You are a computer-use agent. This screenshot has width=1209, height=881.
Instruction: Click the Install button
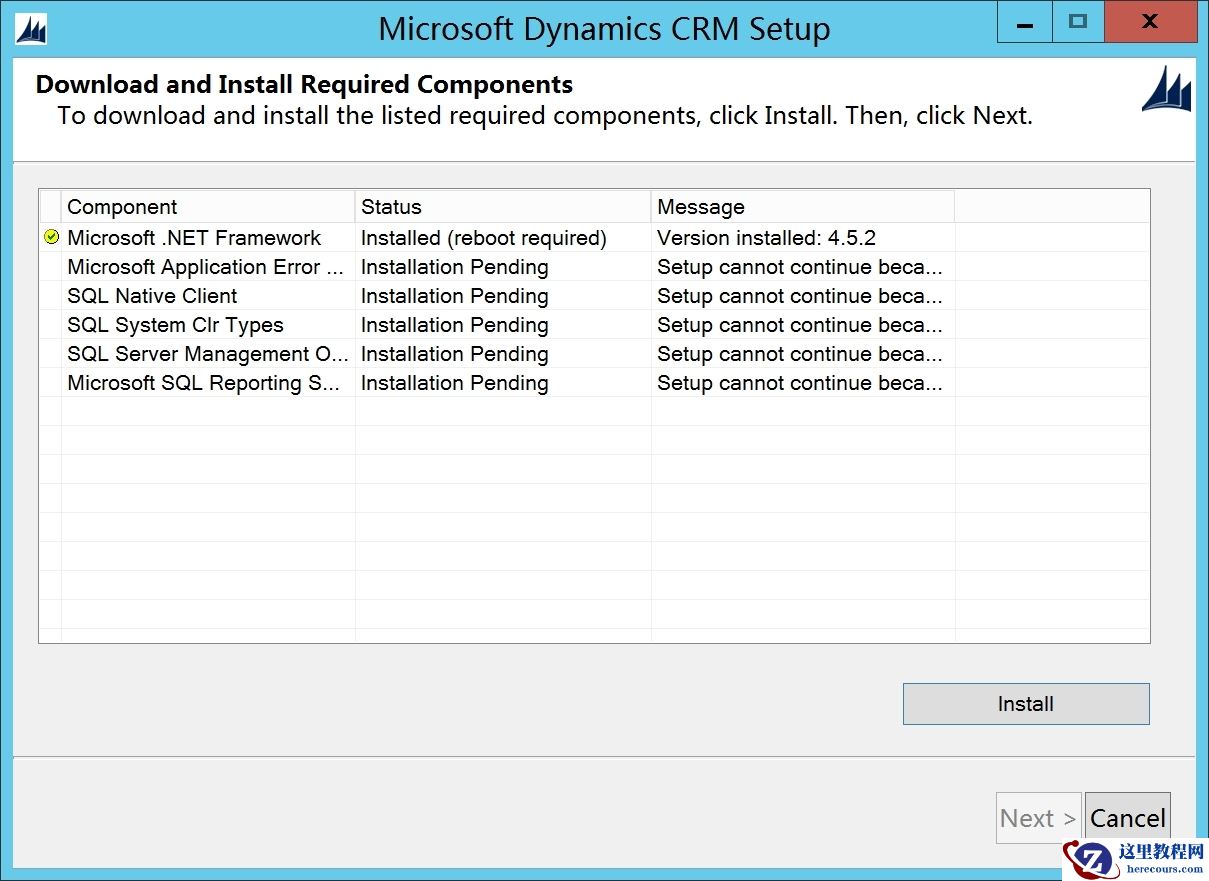tap(1025, 703)
